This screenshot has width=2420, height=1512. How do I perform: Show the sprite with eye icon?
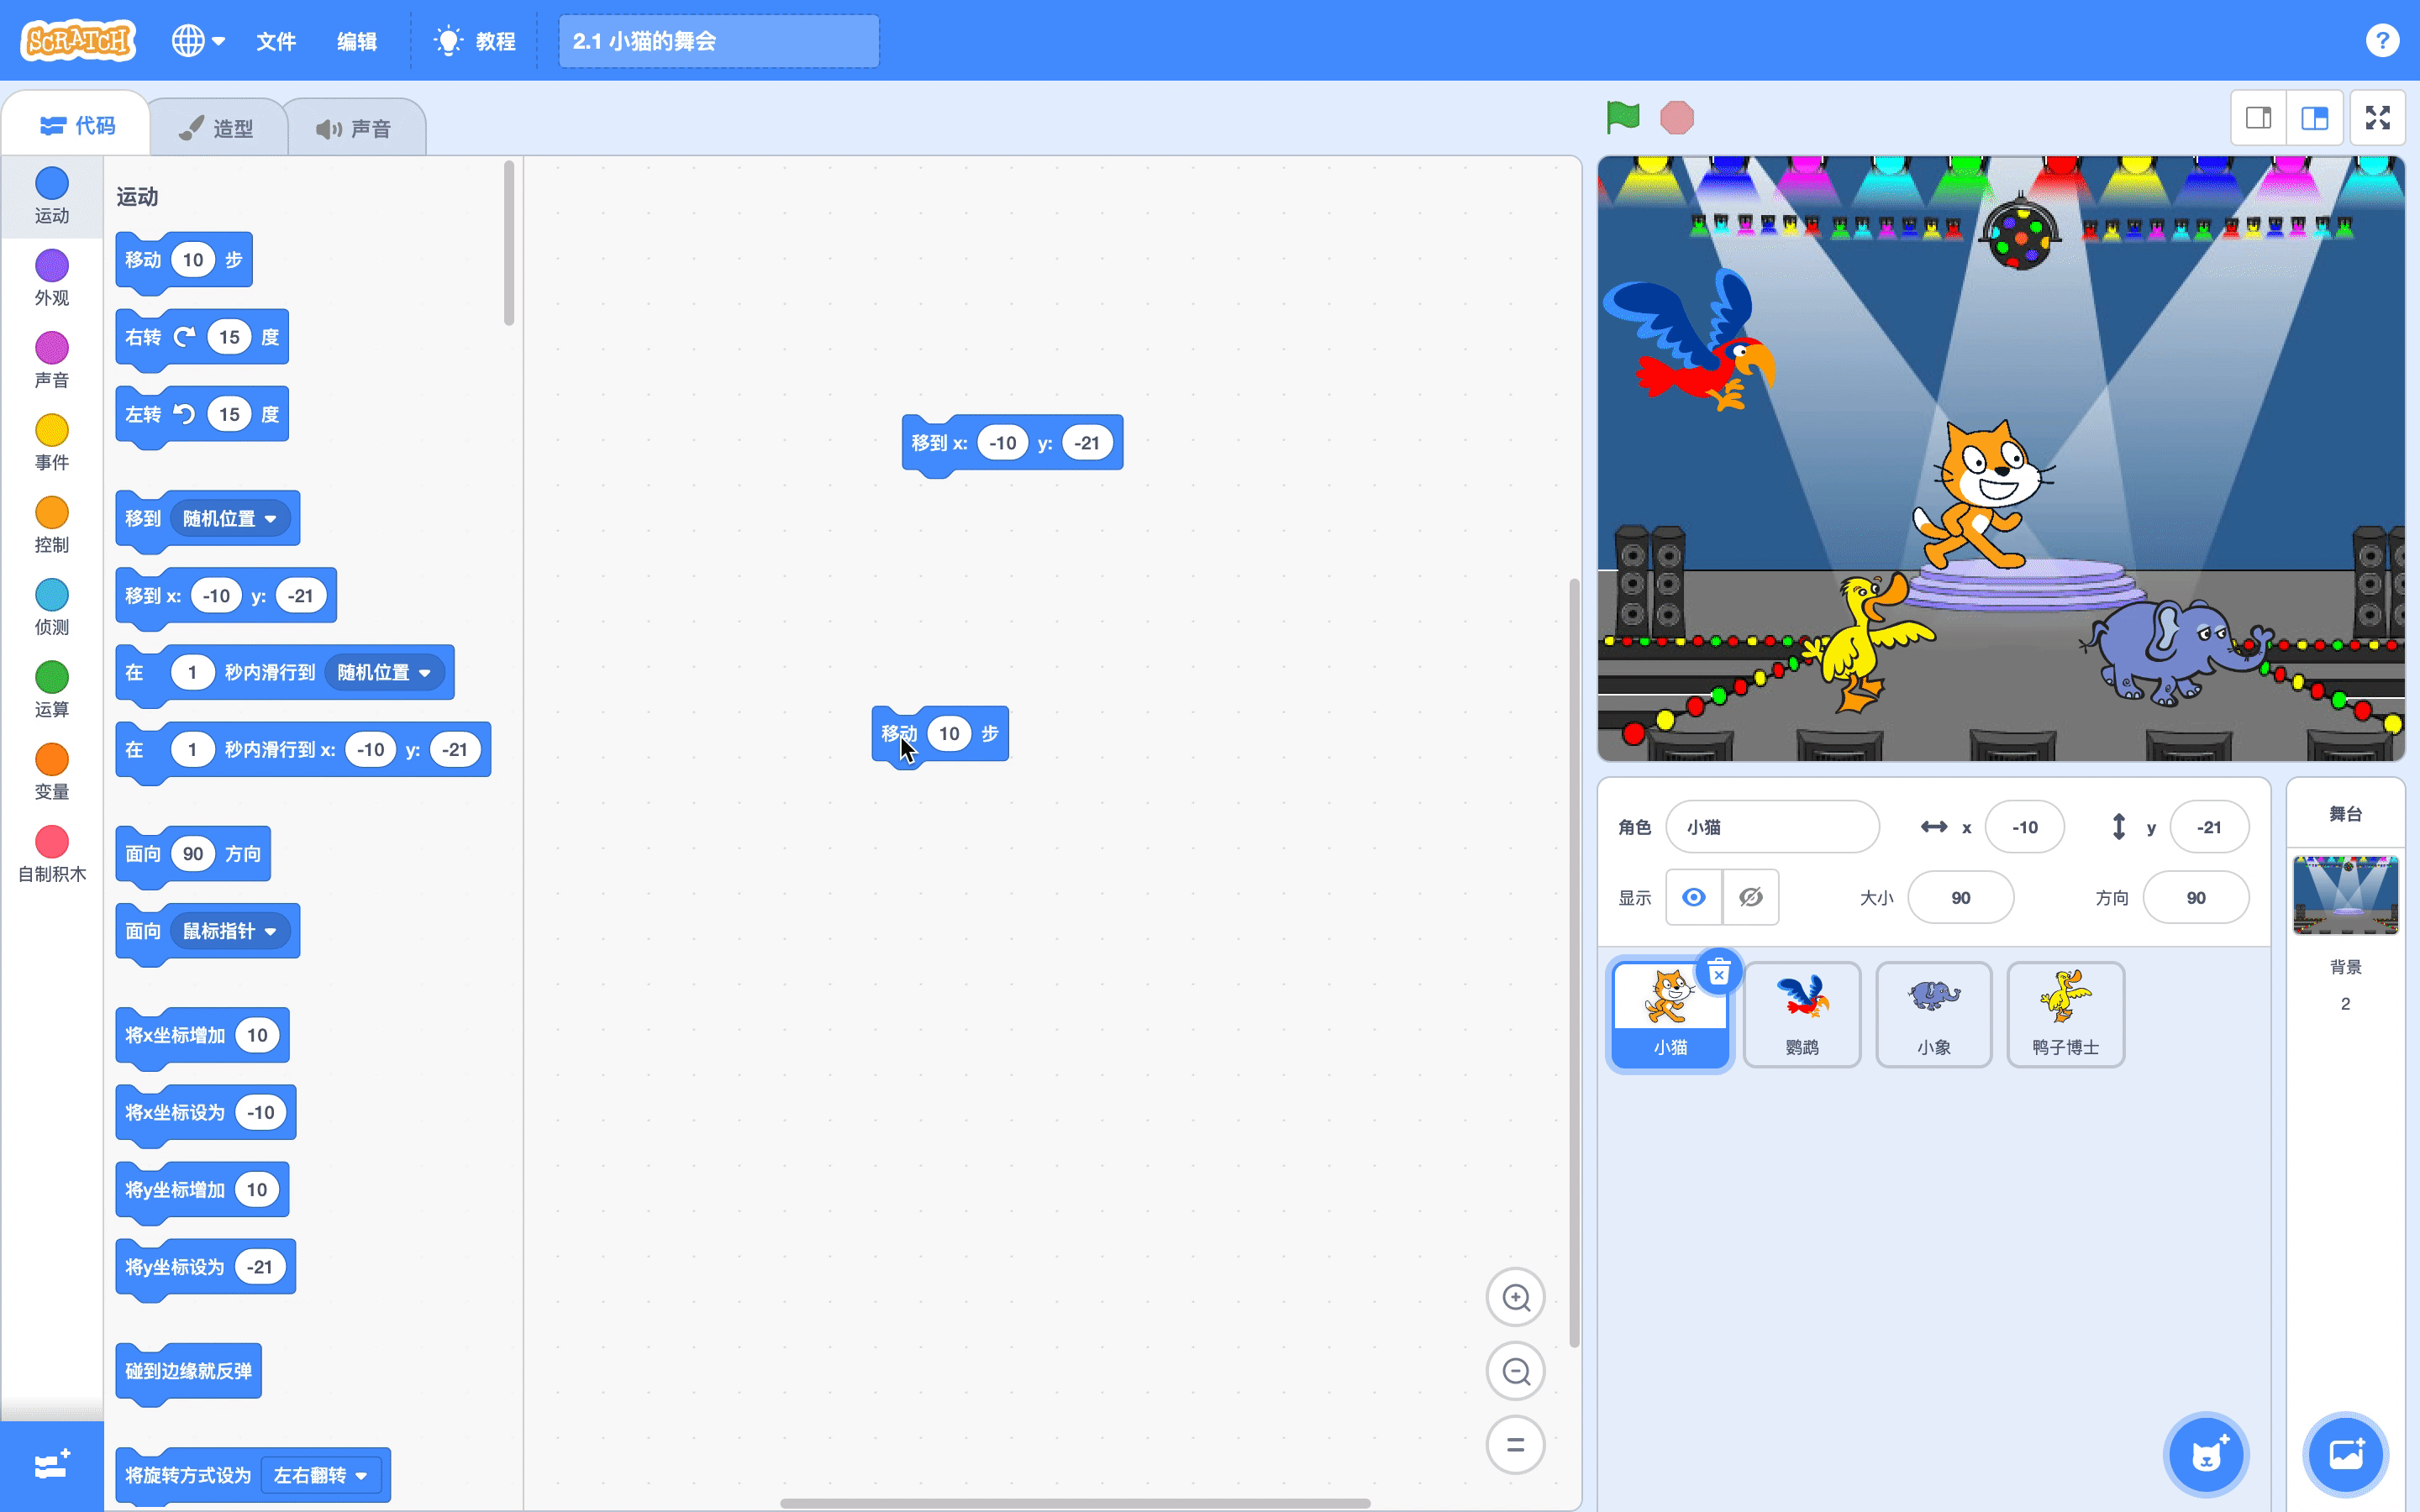coord(1693,897)
